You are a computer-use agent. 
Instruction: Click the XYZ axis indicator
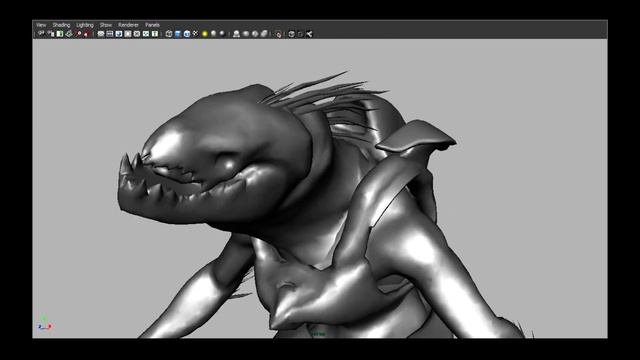(x=44, y=323)
